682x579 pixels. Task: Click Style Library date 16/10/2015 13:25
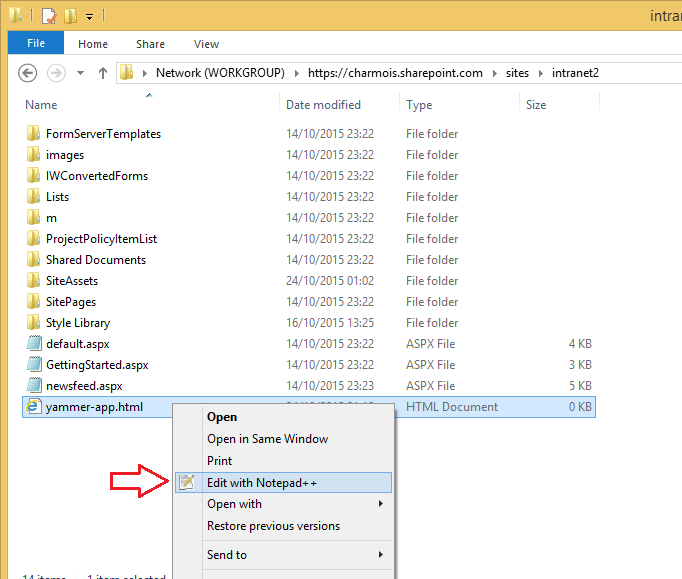330,323
